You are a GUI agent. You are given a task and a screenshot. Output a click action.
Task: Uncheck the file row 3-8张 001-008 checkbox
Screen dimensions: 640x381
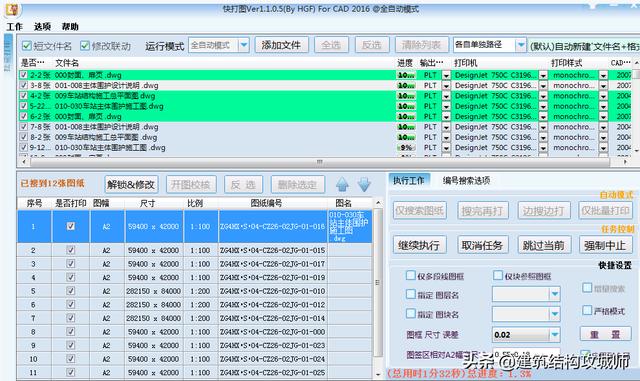tap(24, 85)
